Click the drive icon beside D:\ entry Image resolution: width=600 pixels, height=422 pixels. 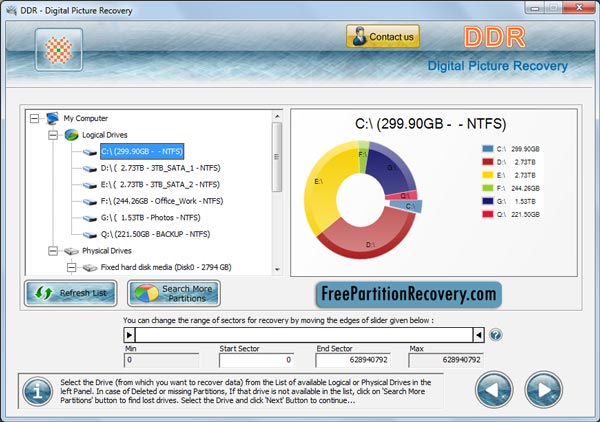tap(90, 169)
